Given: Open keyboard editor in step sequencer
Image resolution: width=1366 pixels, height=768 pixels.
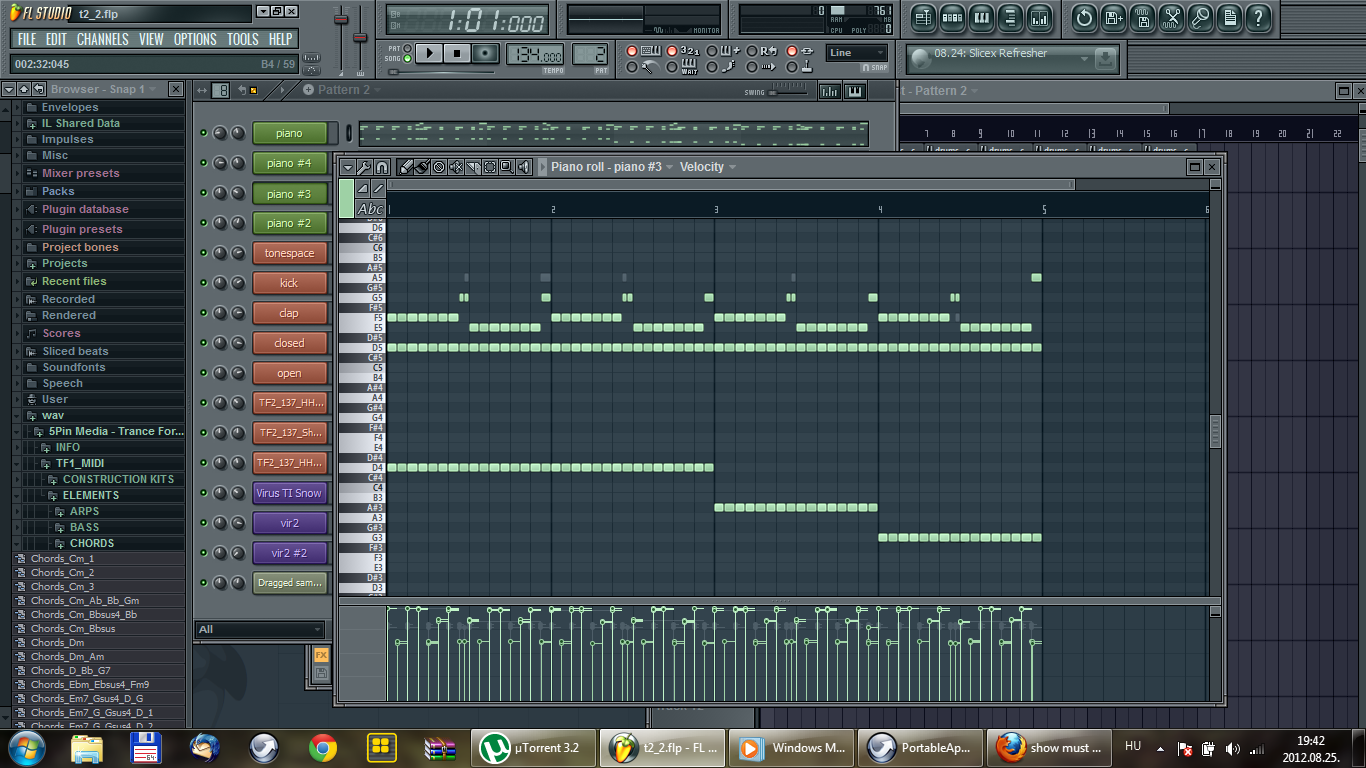Looking at the screenshot, I should pos(854,91).
